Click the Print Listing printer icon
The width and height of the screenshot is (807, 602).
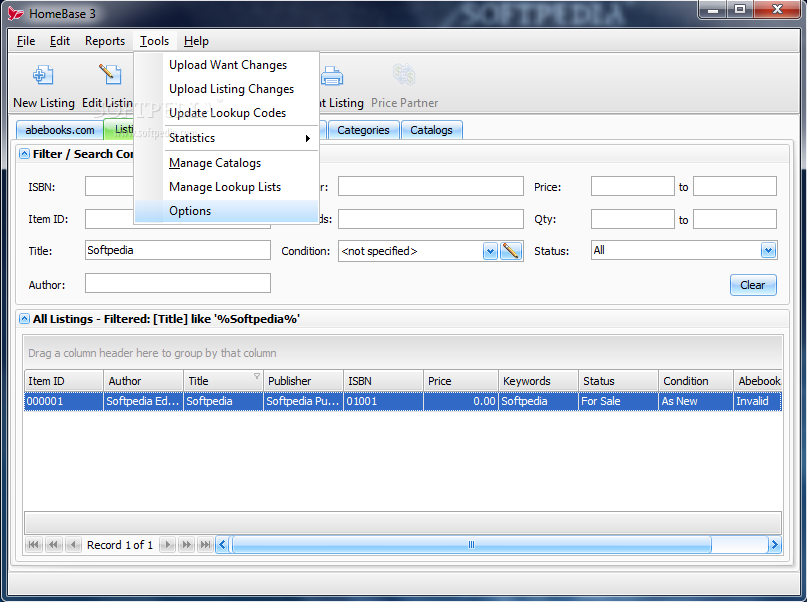coord(332,76)
